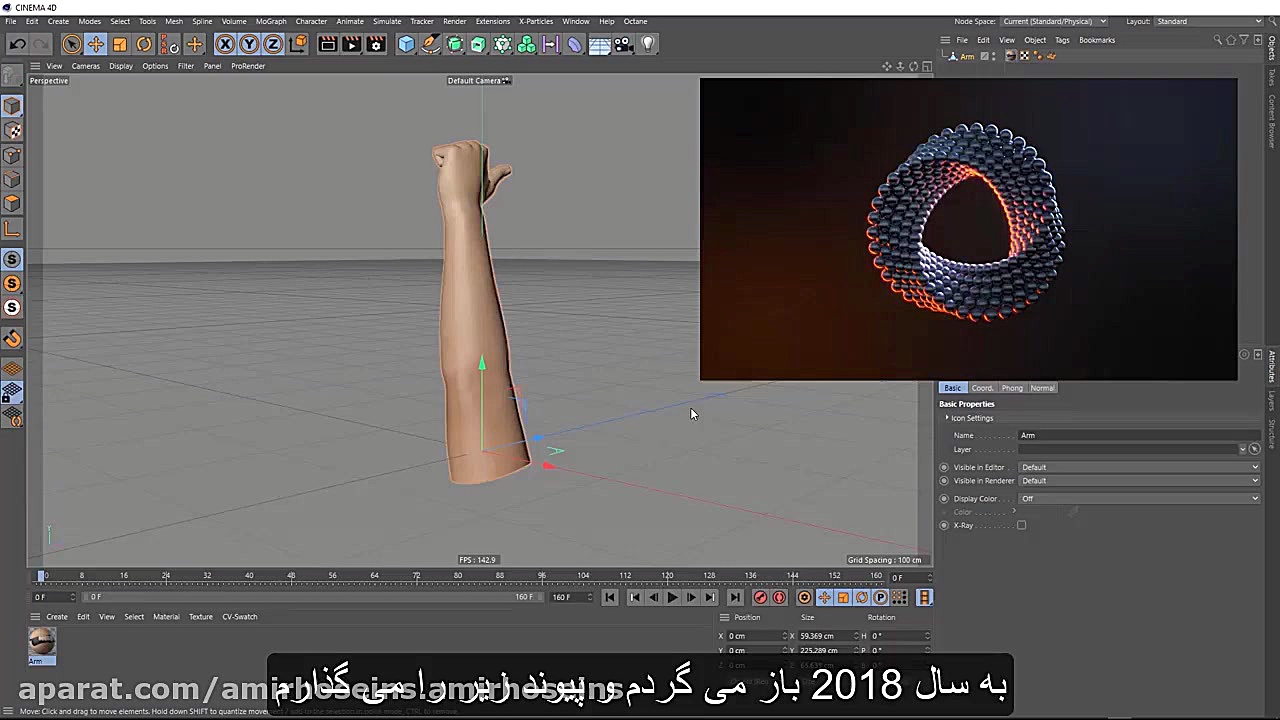Toggle the X axis lock

[x=225, y=44]
